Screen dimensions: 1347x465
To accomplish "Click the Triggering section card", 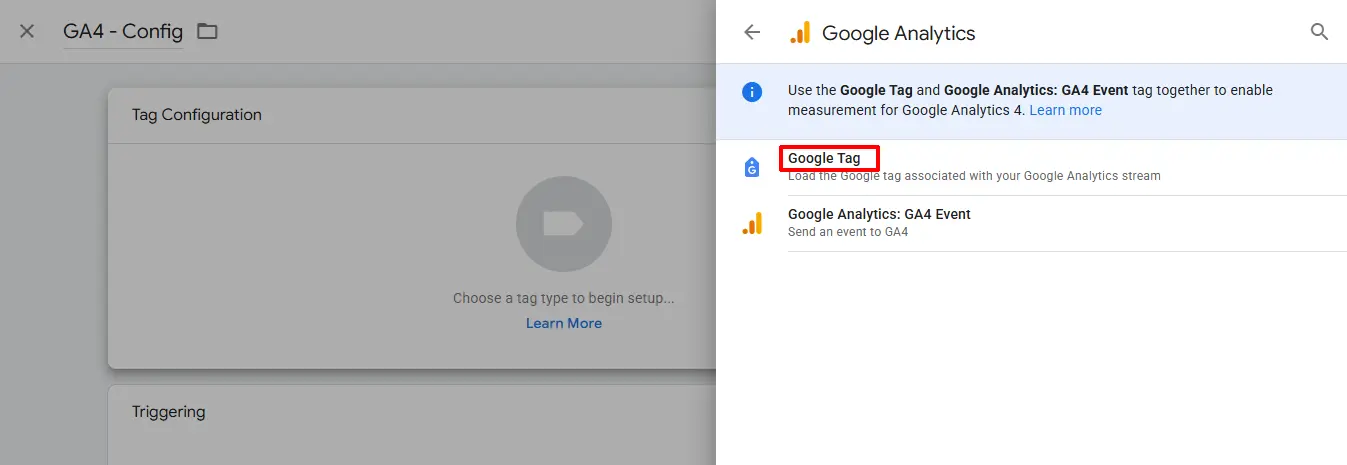I will coord(412,425).
